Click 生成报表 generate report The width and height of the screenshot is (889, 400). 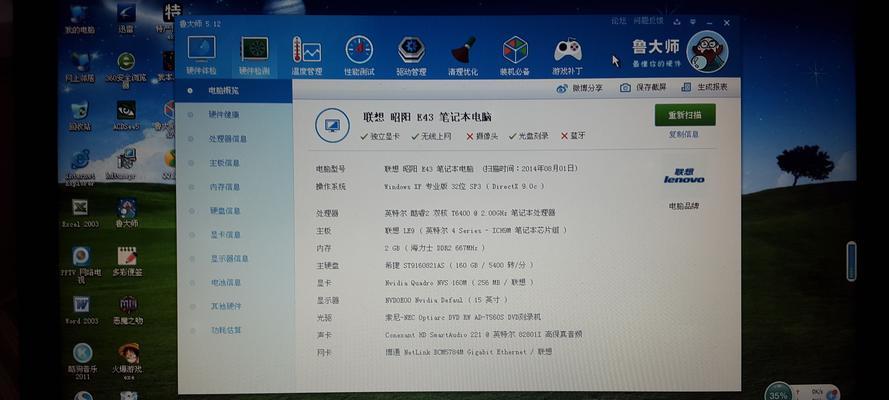click(x=704, y=87)
